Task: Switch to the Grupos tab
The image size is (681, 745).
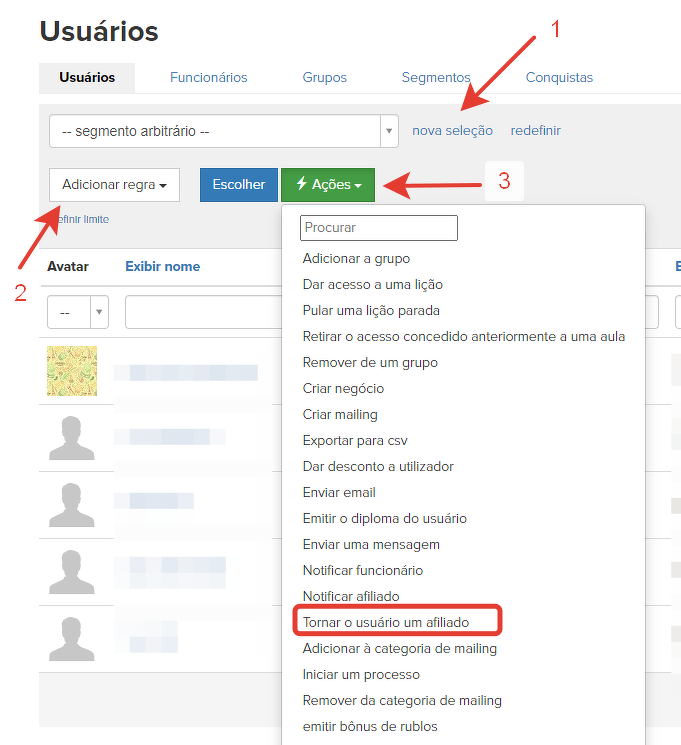Action: click(324, 77)
